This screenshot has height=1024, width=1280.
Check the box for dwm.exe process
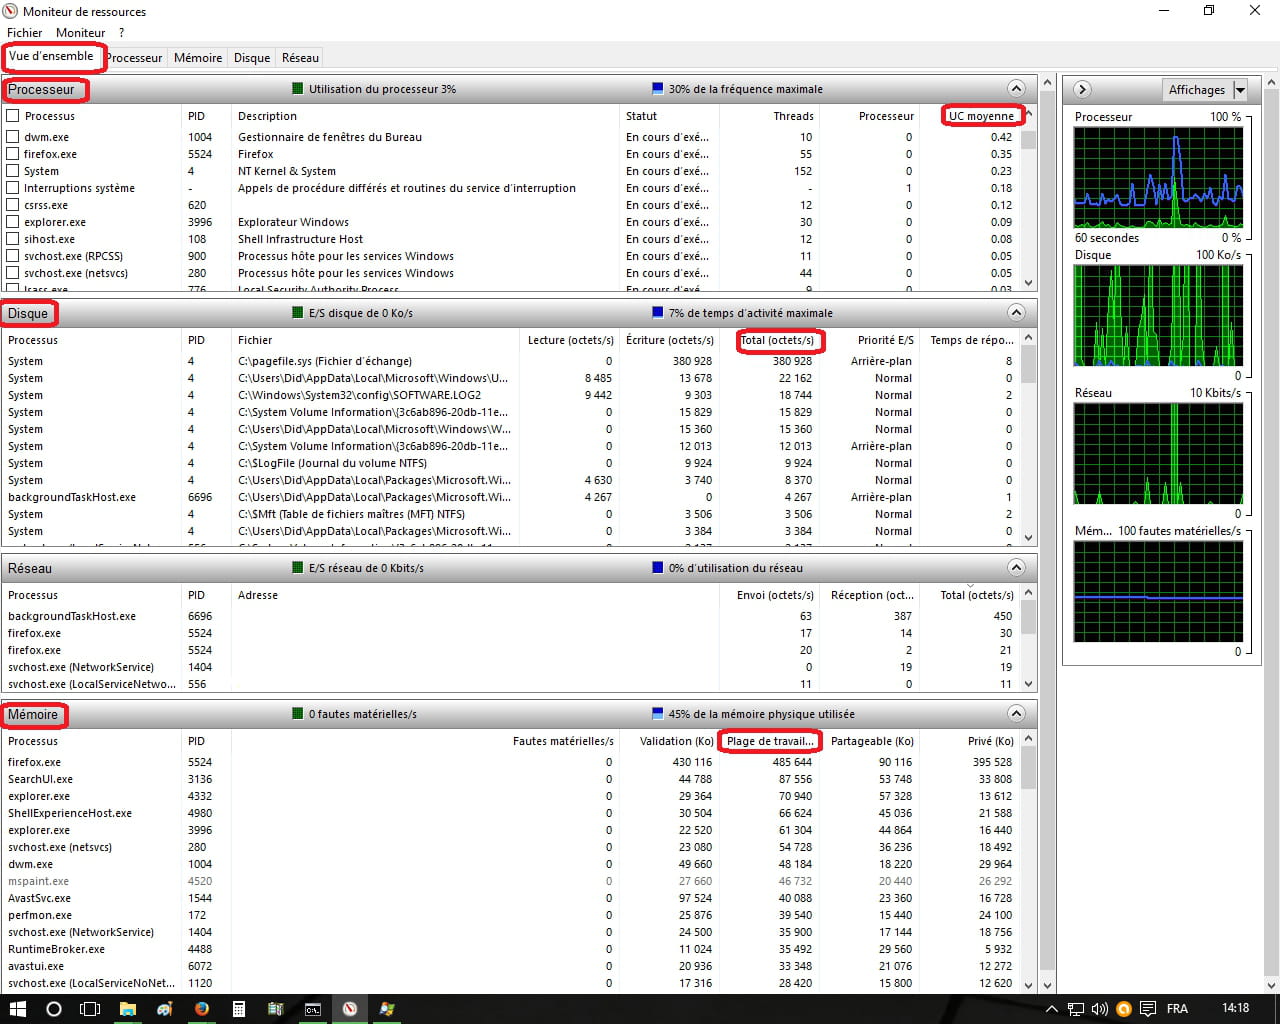(13, 137)
